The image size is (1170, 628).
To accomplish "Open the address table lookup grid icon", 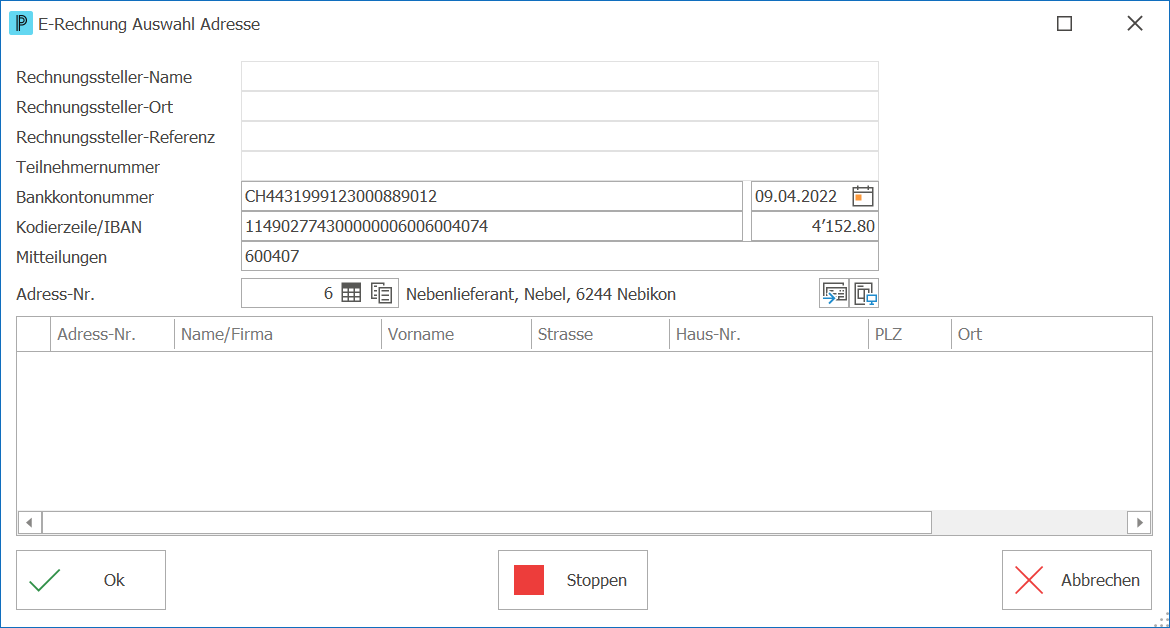I will tap(351, 293).
